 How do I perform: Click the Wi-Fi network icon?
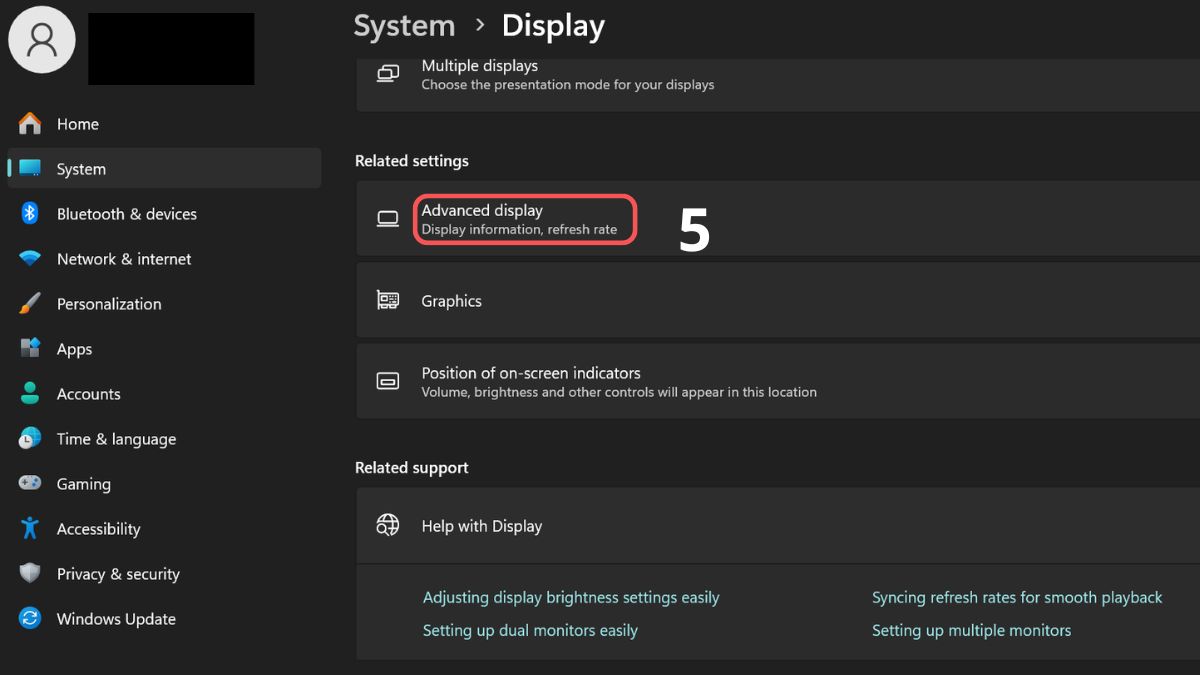click(x=30, y=259)
